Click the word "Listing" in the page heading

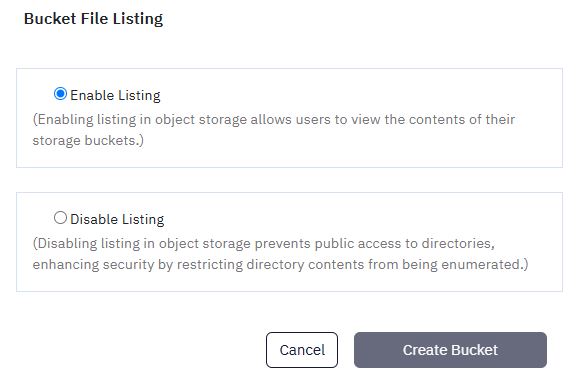point(138,19)
